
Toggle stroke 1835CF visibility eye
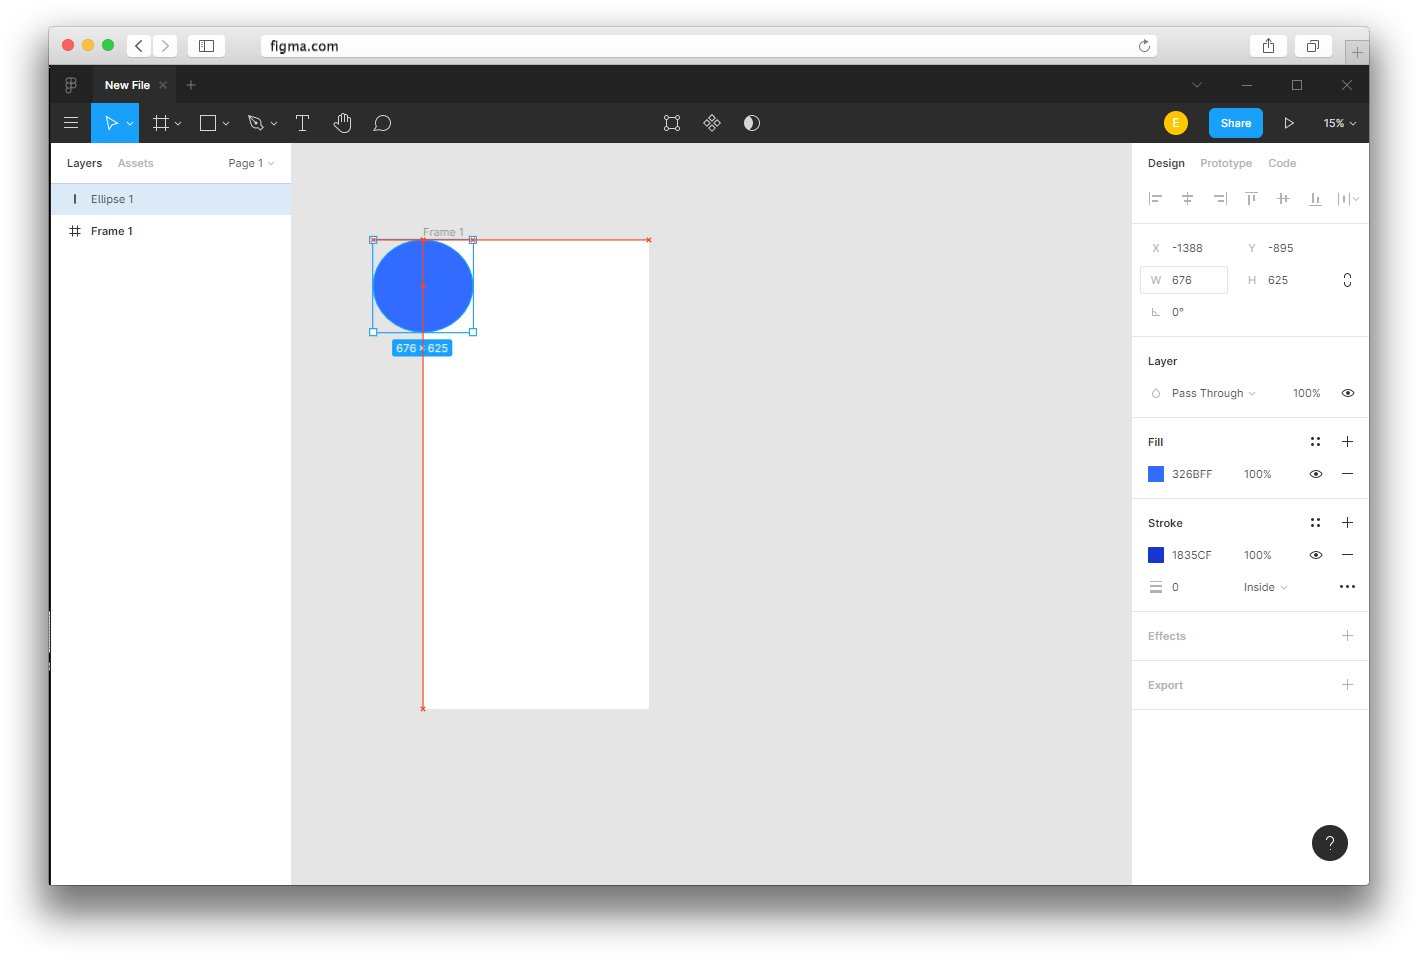point(1315,555)
